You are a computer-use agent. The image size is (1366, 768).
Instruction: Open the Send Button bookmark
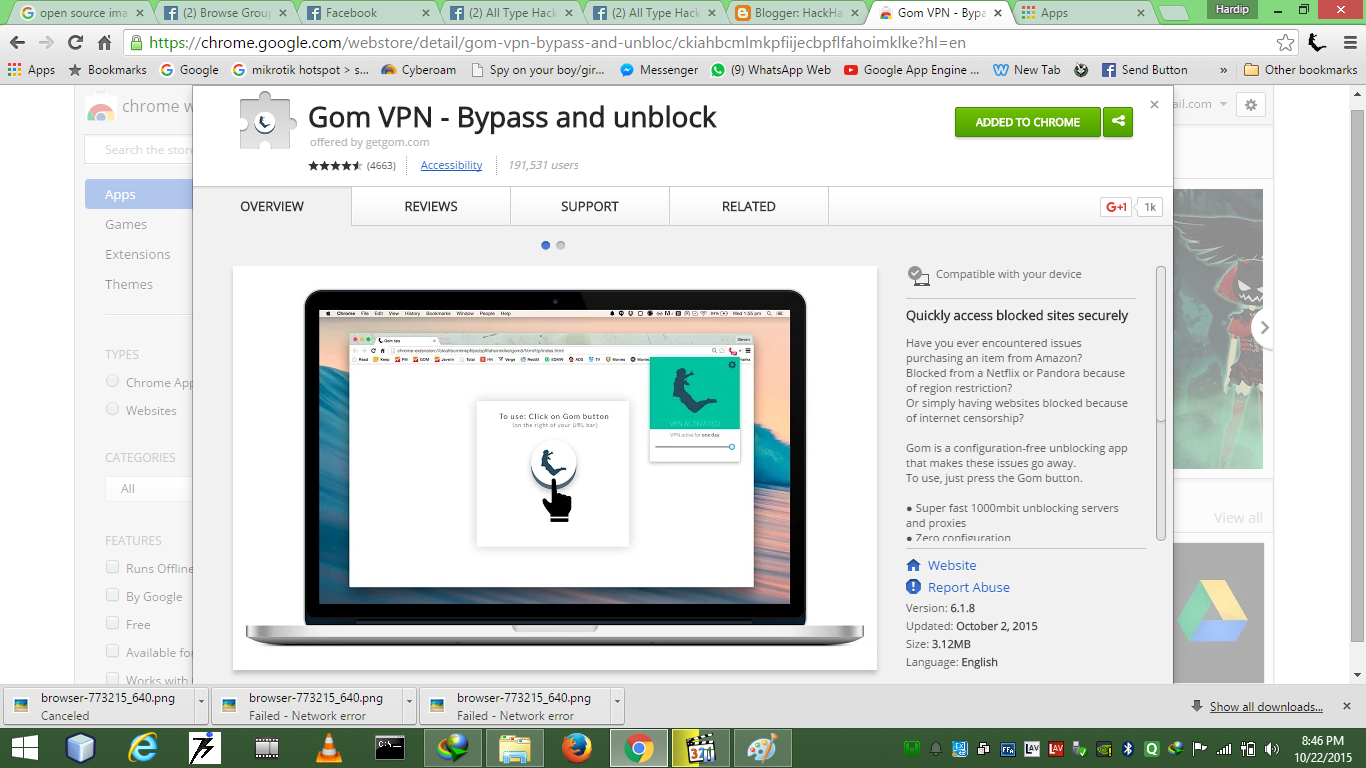pos(1144,70)
